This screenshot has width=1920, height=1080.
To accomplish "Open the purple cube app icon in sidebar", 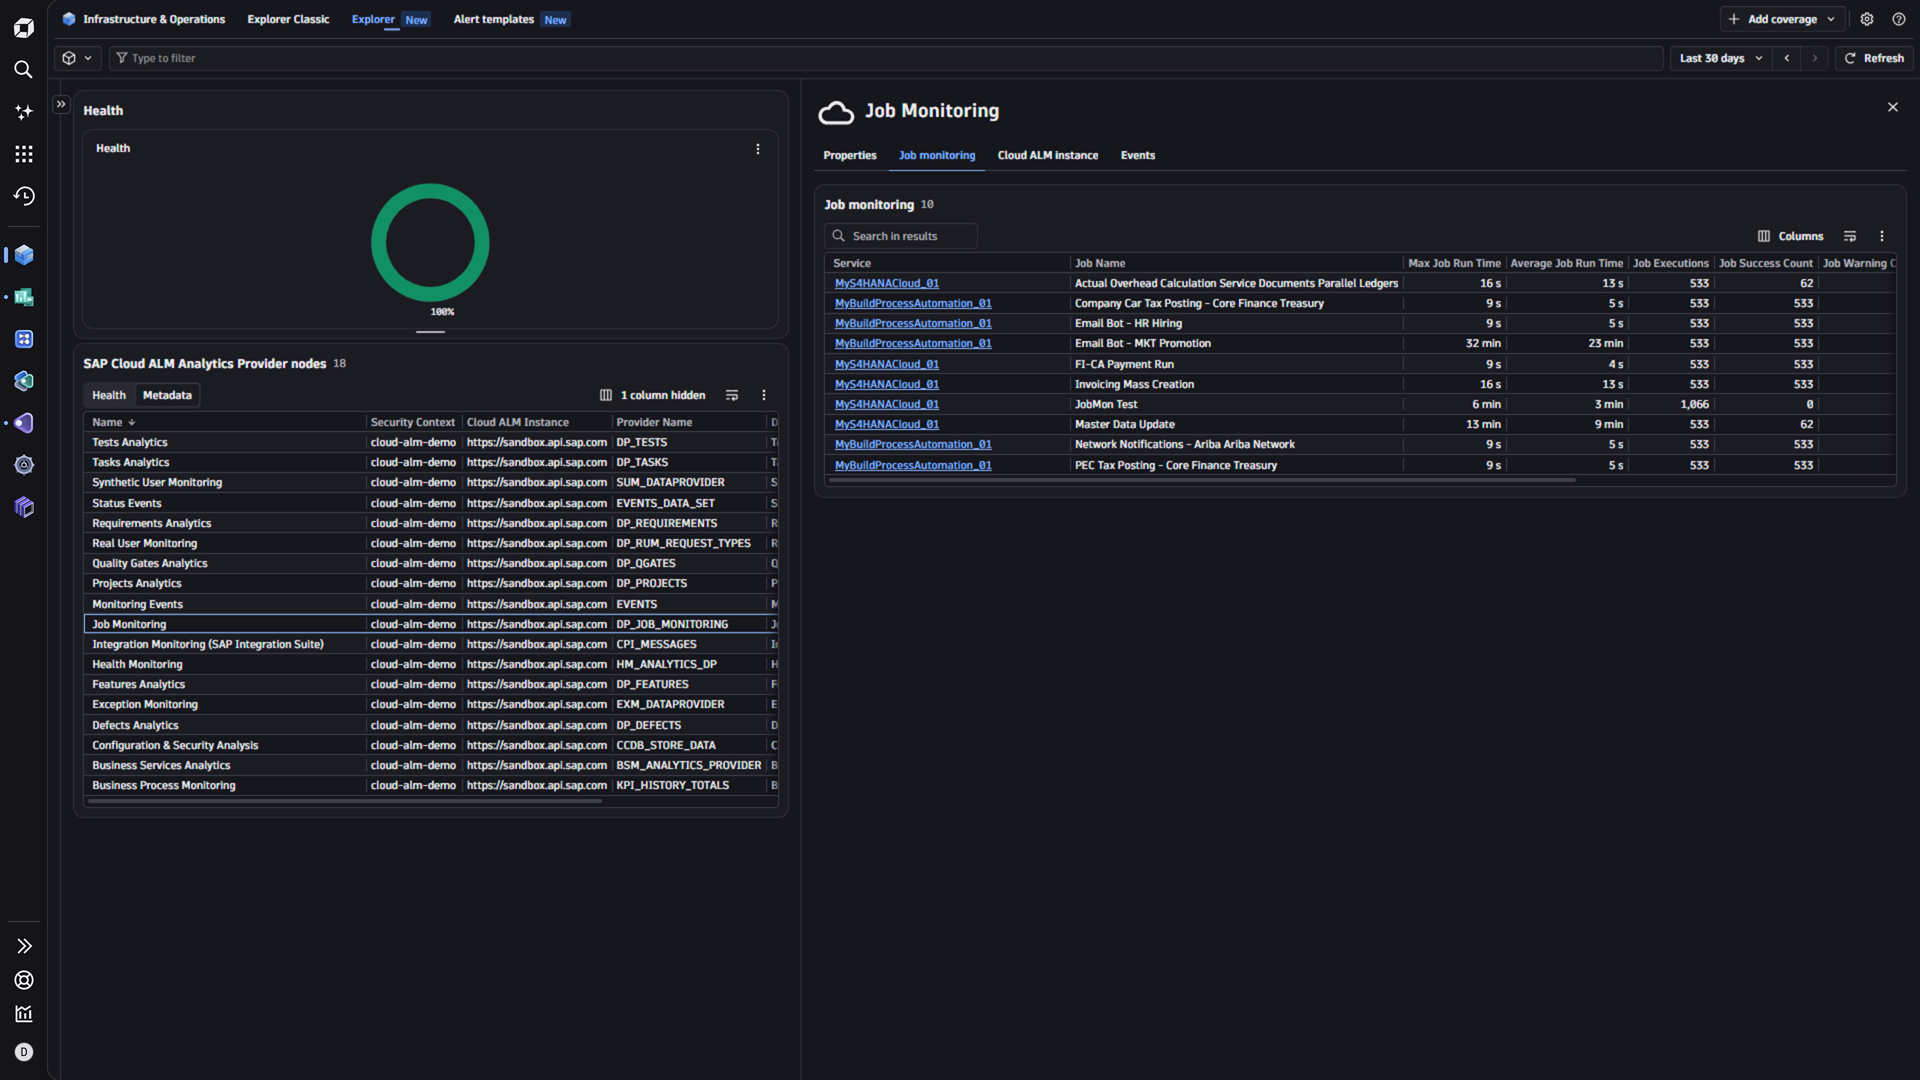I will pyautogui.click(x=24, y=507).
